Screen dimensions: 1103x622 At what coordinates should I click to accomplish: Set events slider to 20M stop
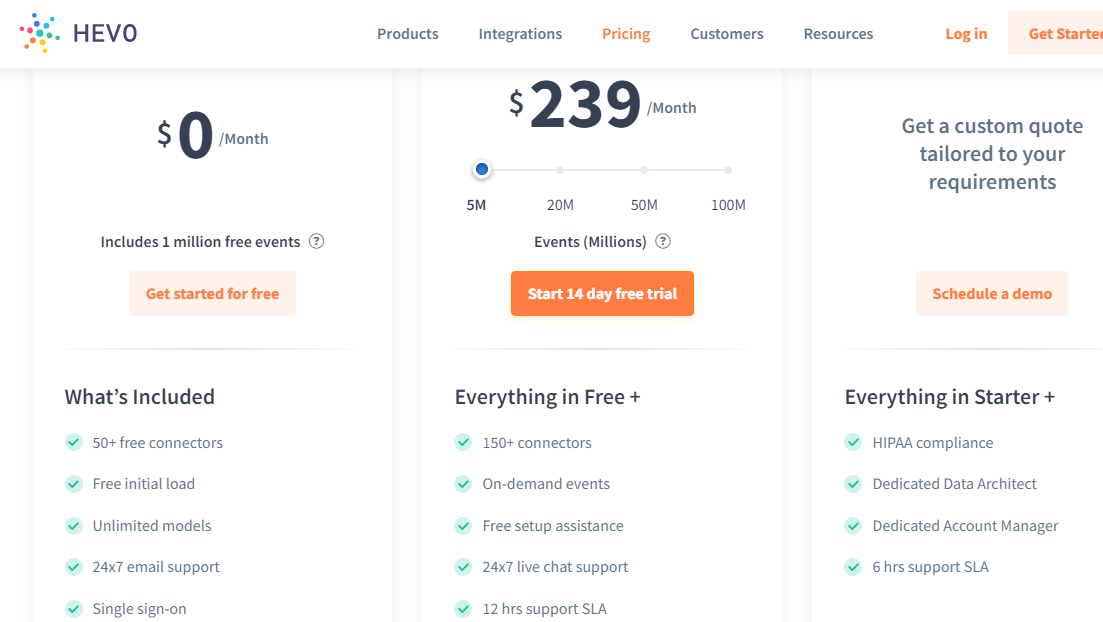560,170
